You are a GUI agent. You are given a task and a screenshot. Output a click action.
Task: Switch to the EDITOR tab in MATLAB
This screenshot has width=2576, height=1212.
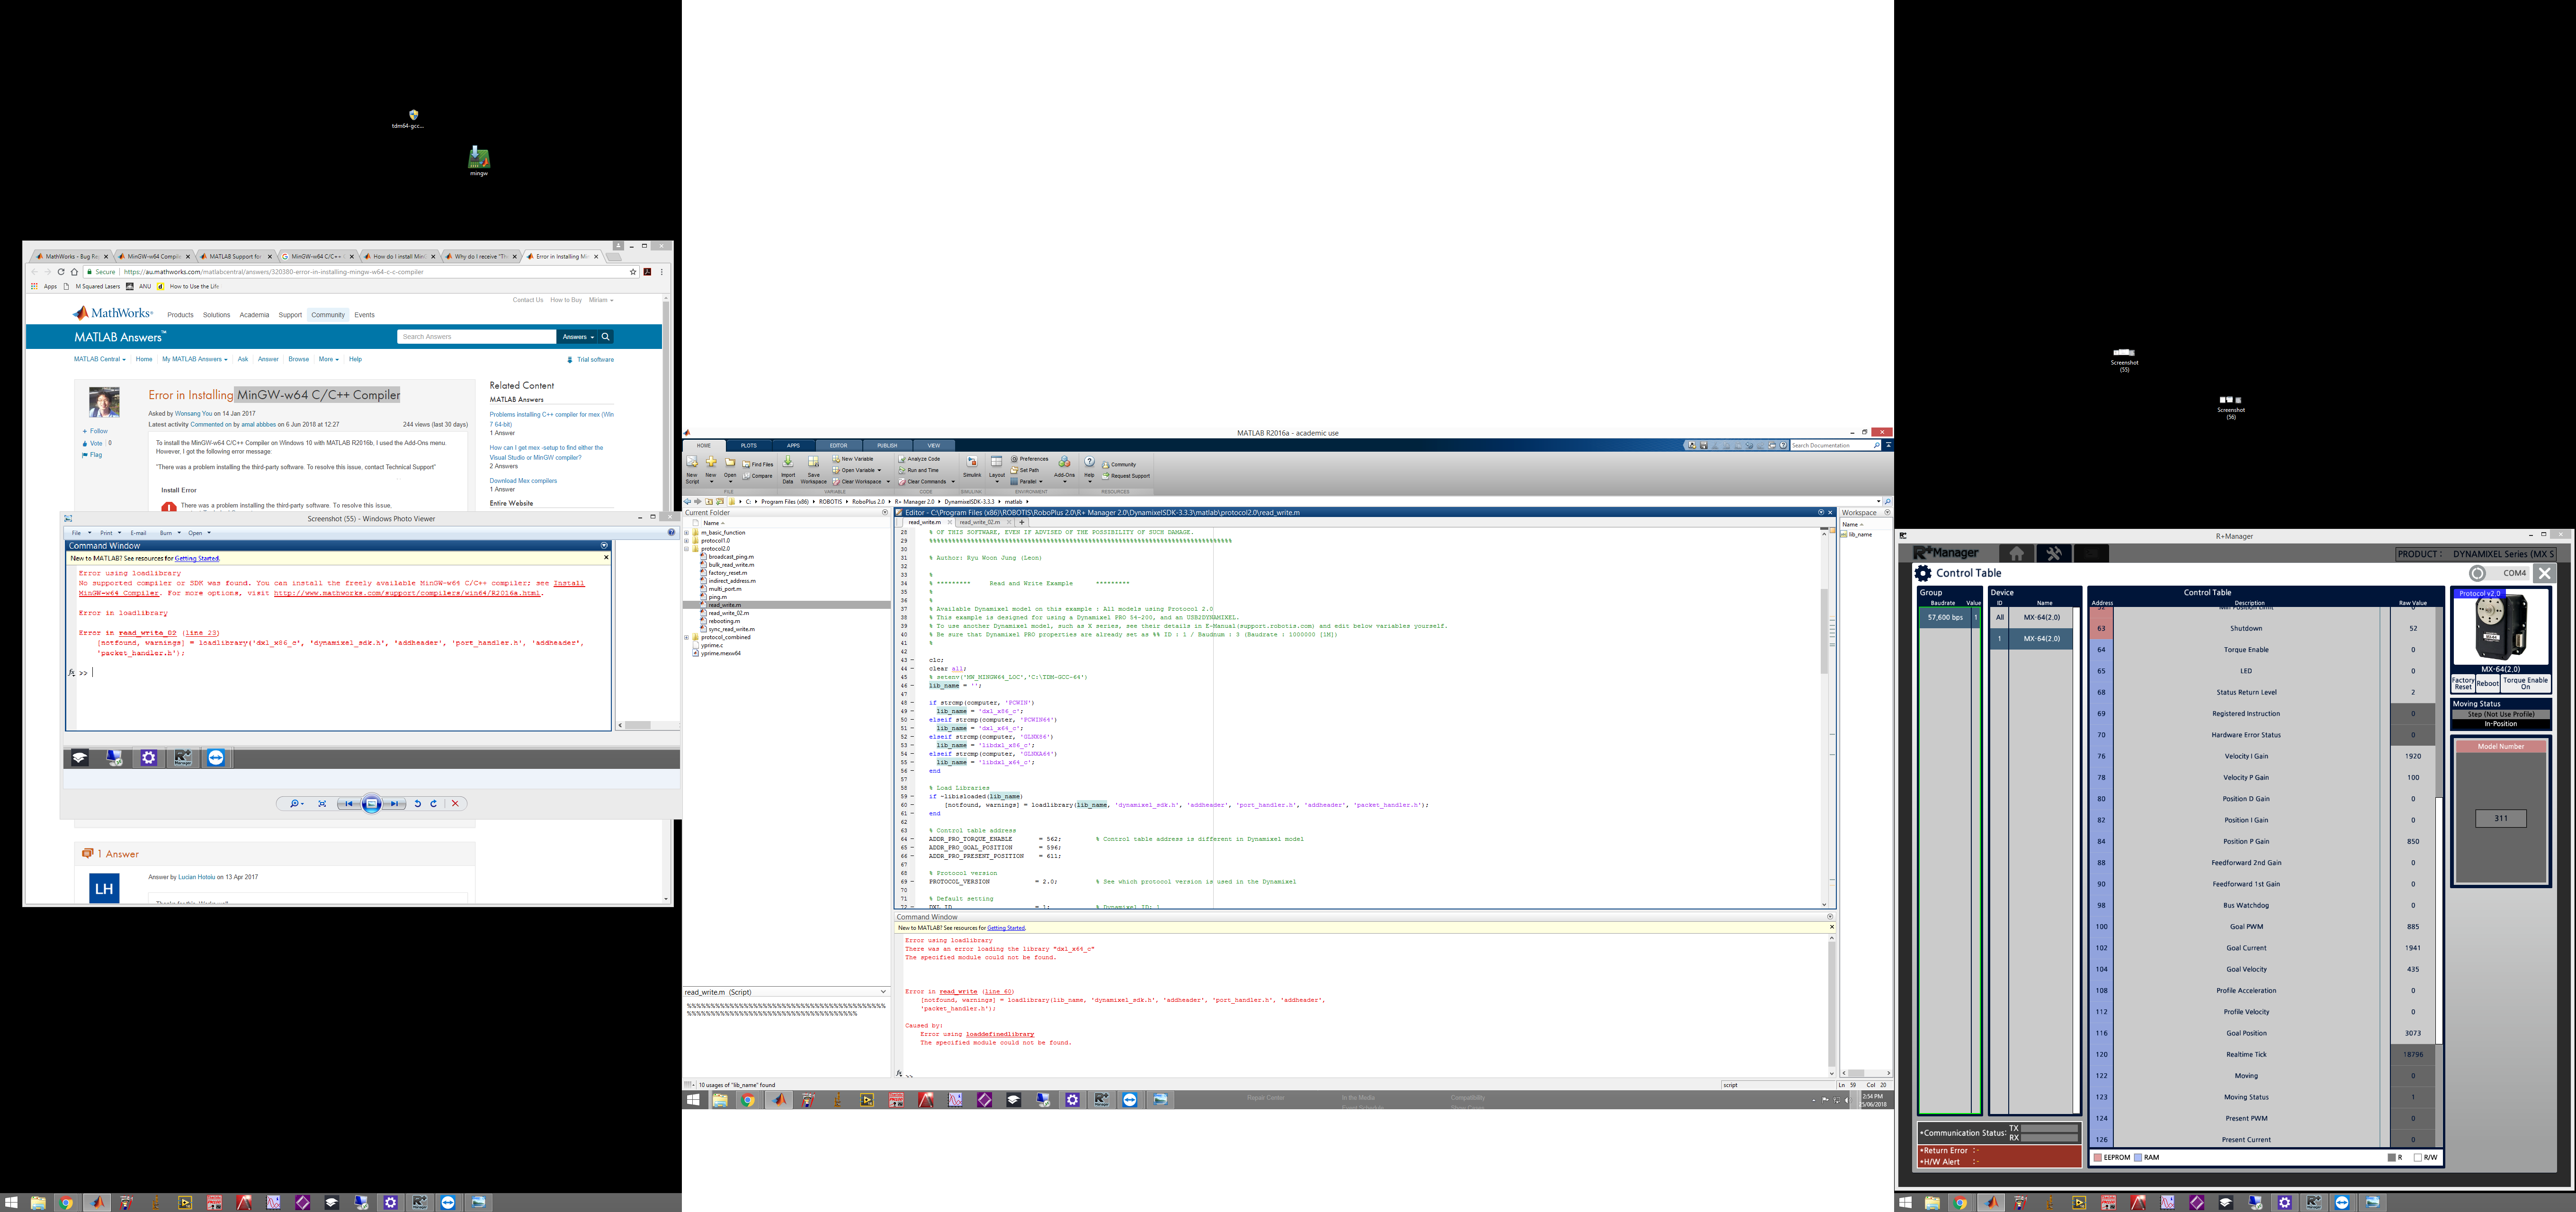point(839,446)
